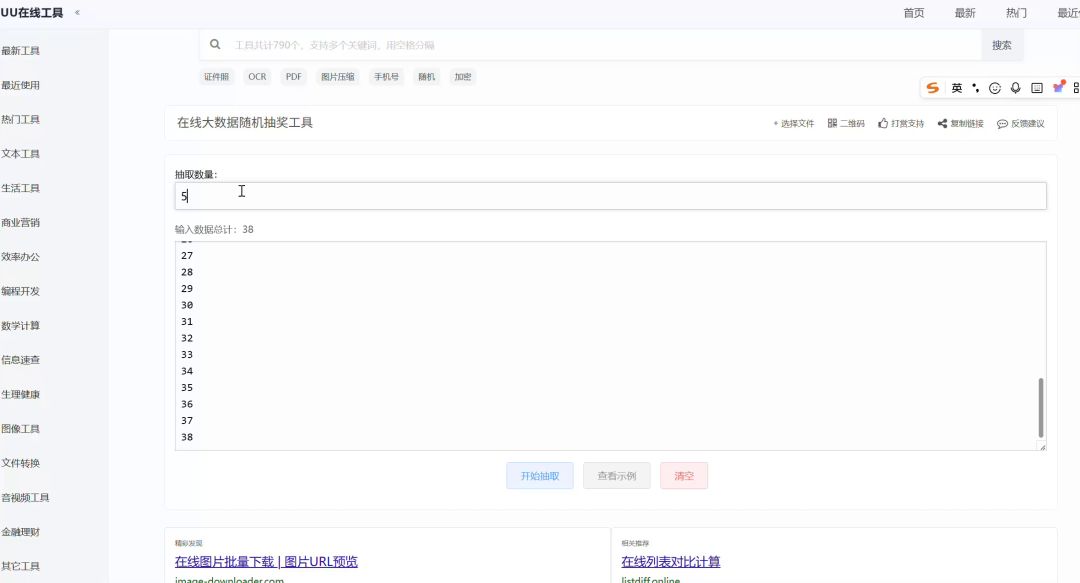1080x583 pixels.
Task: Click the magnifier icon in search bar
Action: tap(215, 45)
